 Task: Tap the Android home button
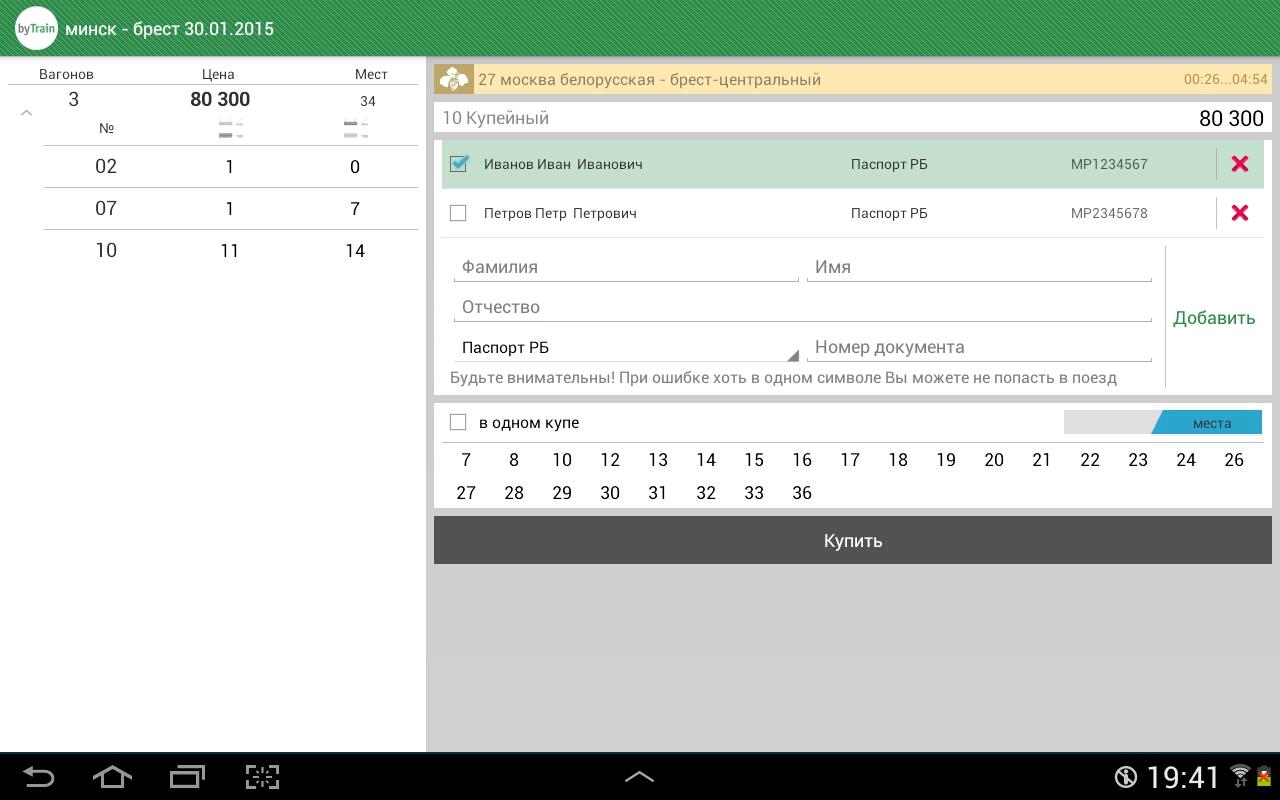pos(112,777)
